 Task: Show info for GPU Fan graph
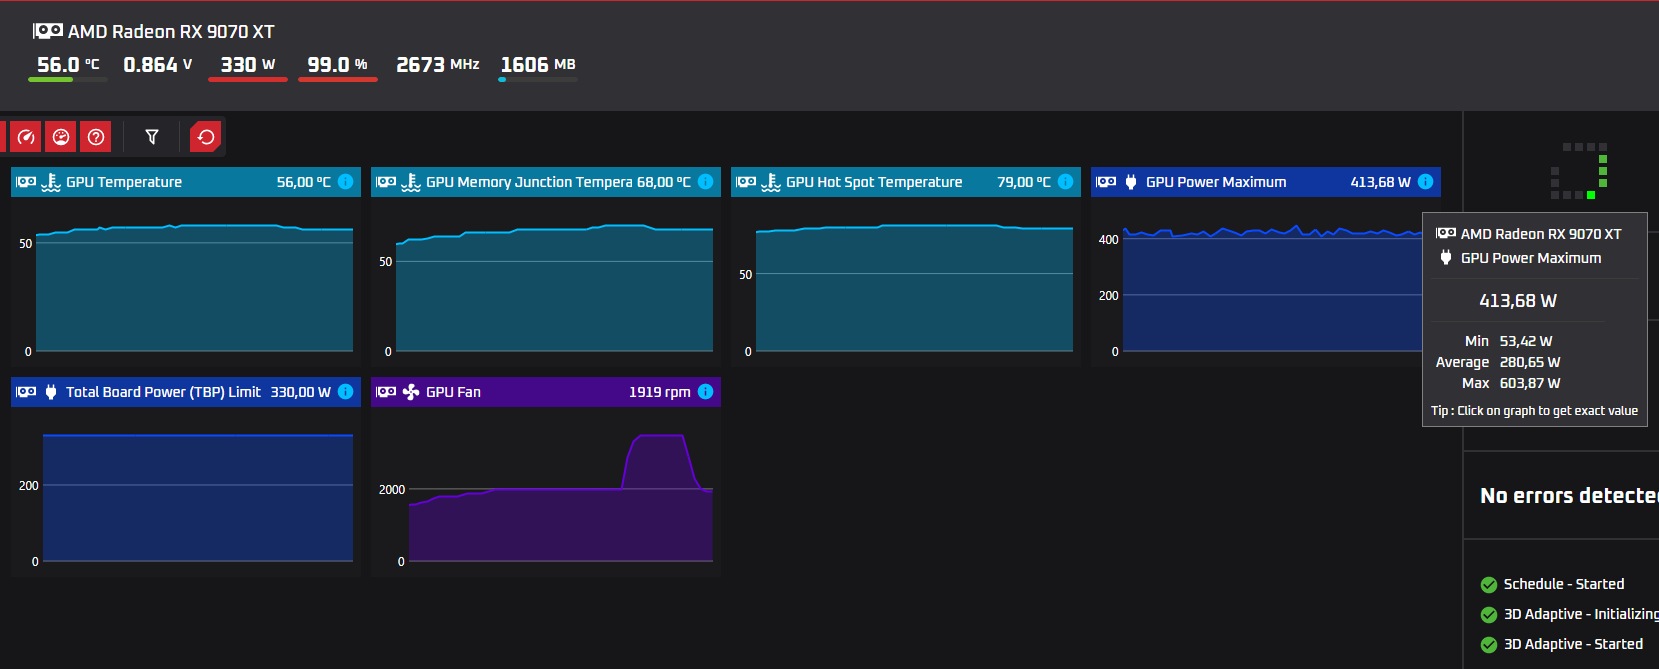(x=705, y=391)
